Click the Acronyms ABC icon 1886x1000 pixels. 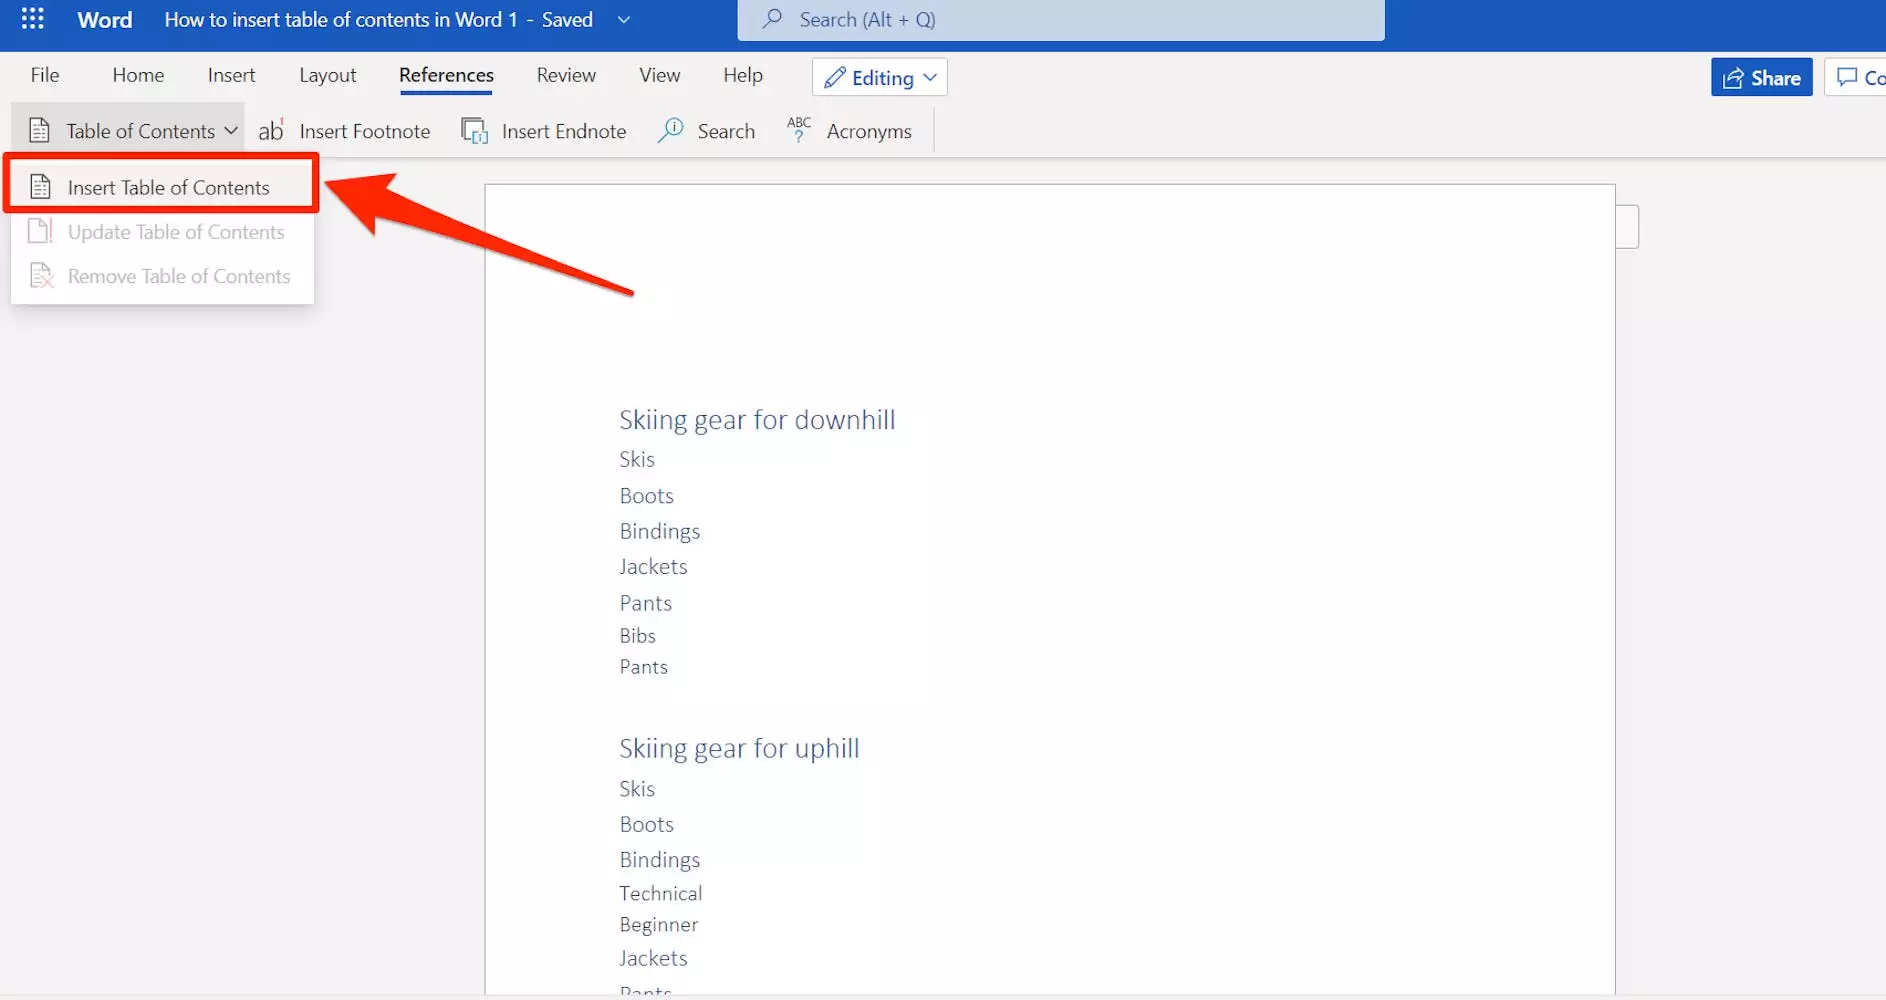(x=799, y=129)
